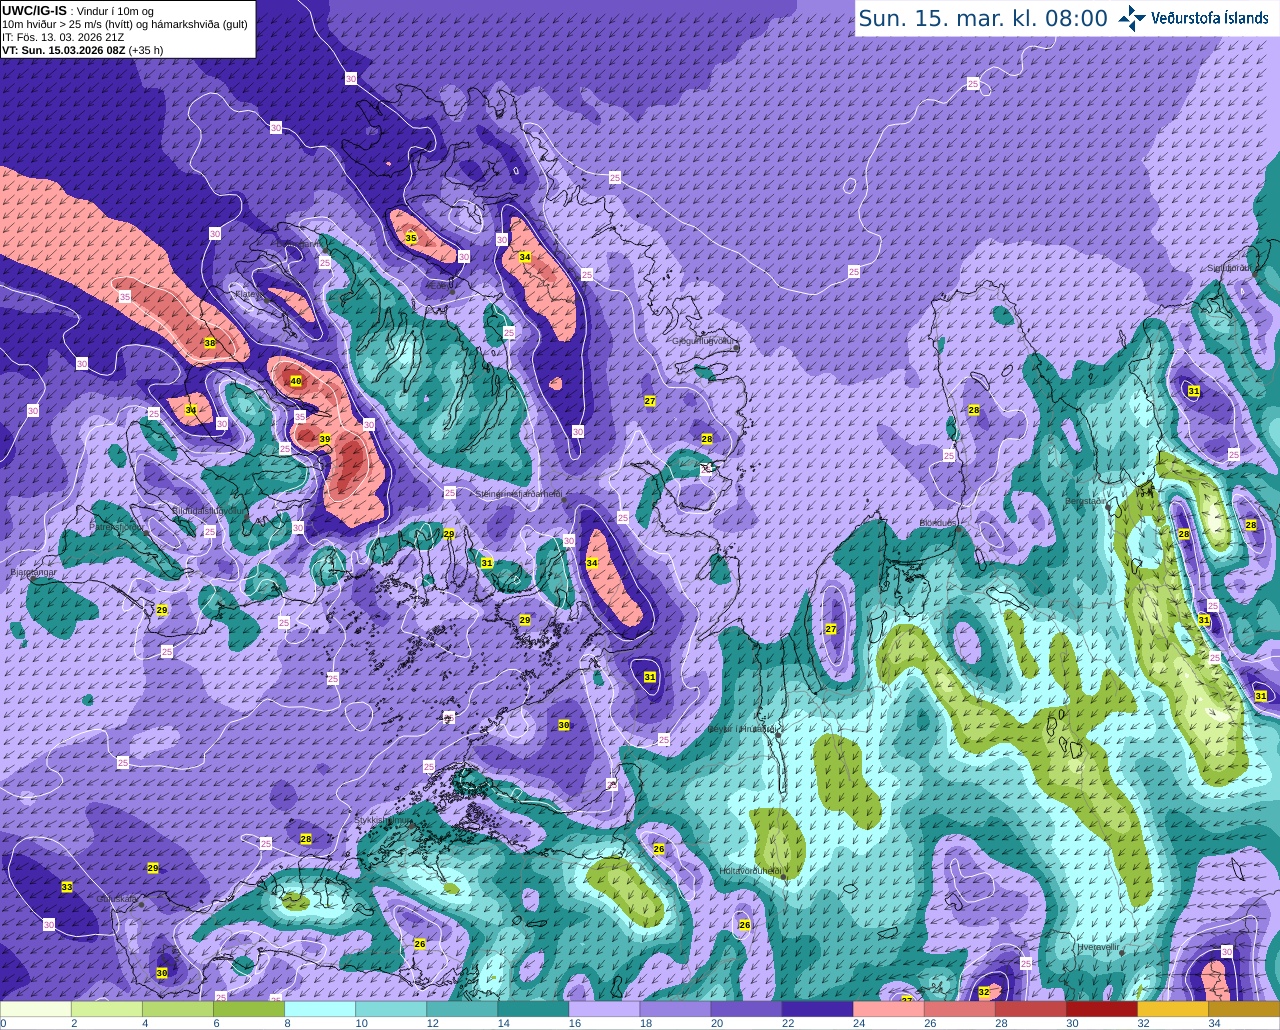Select the 22–24 m/s dark indigo swatch

[817, 1009]
